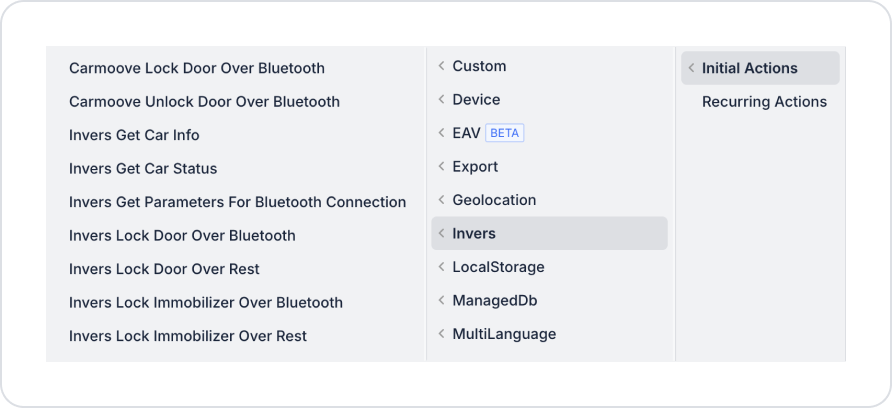
Task: Select Recurring Actions menu item
Action: coord(764,102)
